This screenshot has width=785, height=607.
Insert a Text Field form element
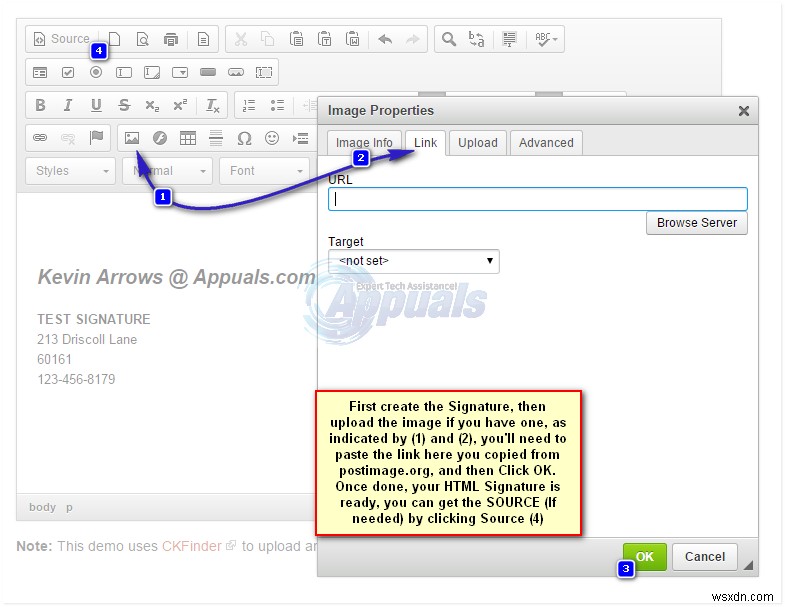124,73
